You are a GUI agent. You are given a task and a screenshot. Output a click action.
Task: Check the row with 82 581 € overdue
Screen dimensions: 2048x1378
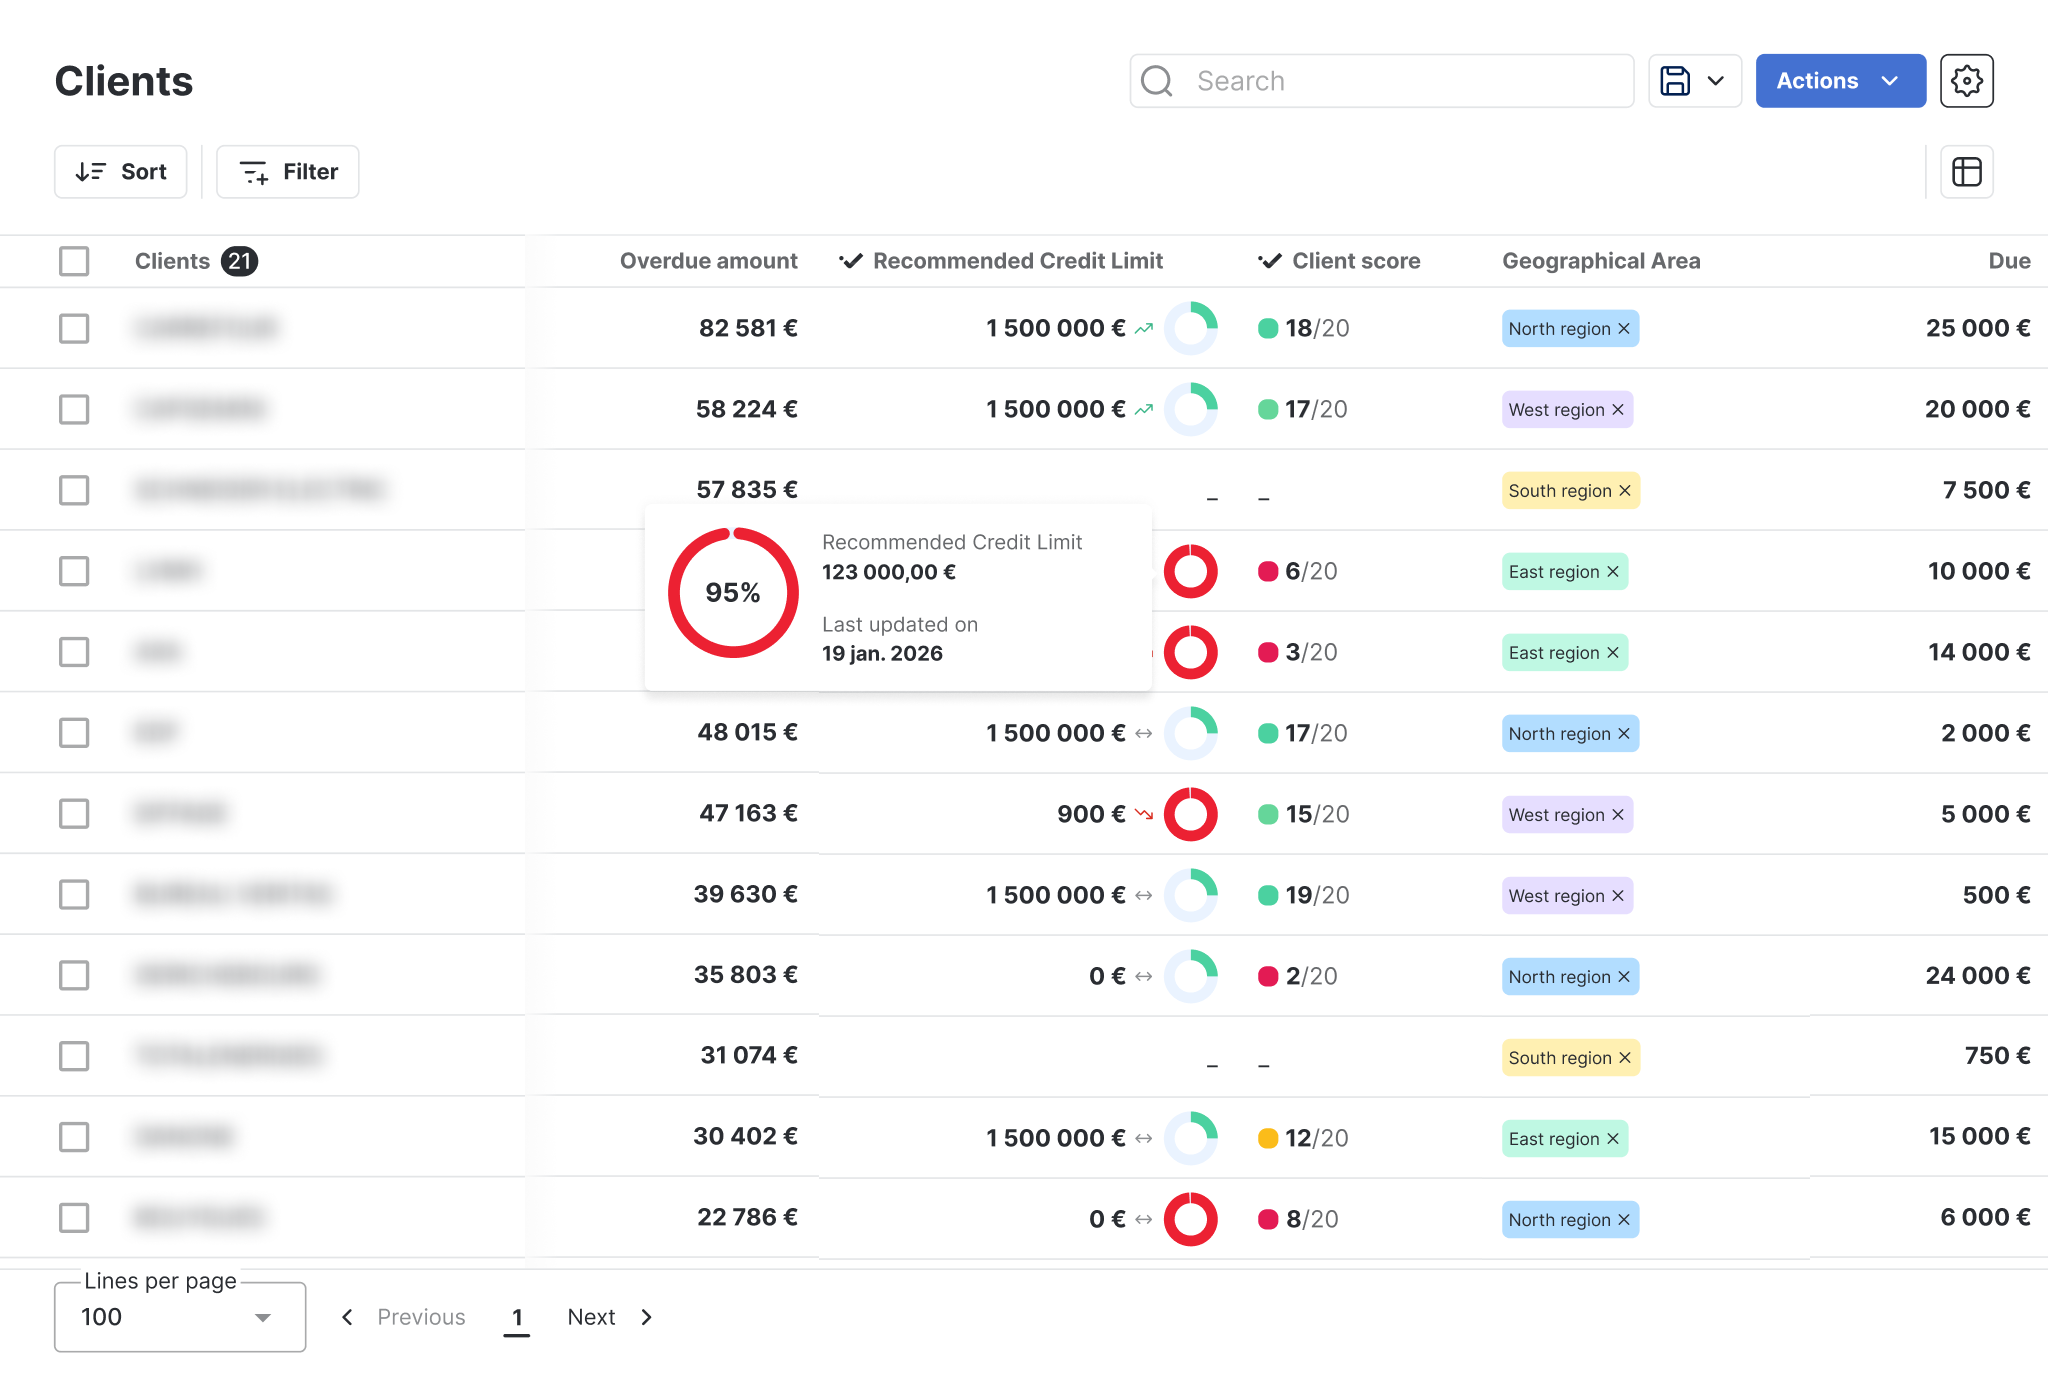74,328
